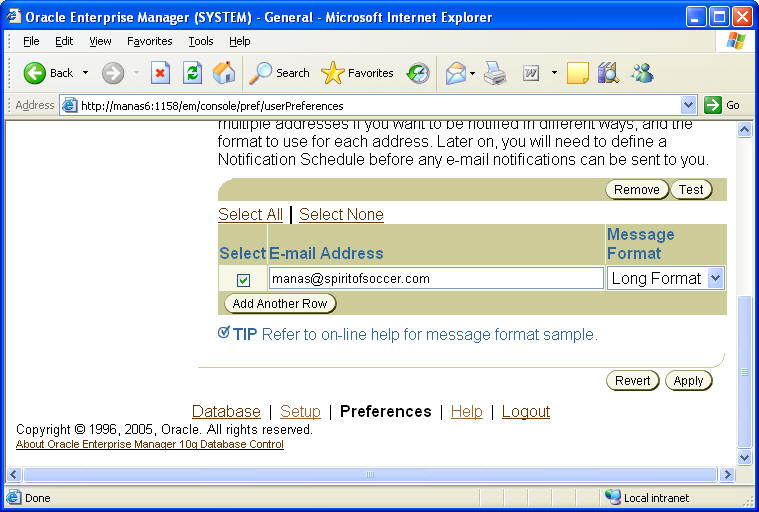This screenshot has height=512, width=759.
Task: Click the Research books icon
Action: click(x=608, y=73)
